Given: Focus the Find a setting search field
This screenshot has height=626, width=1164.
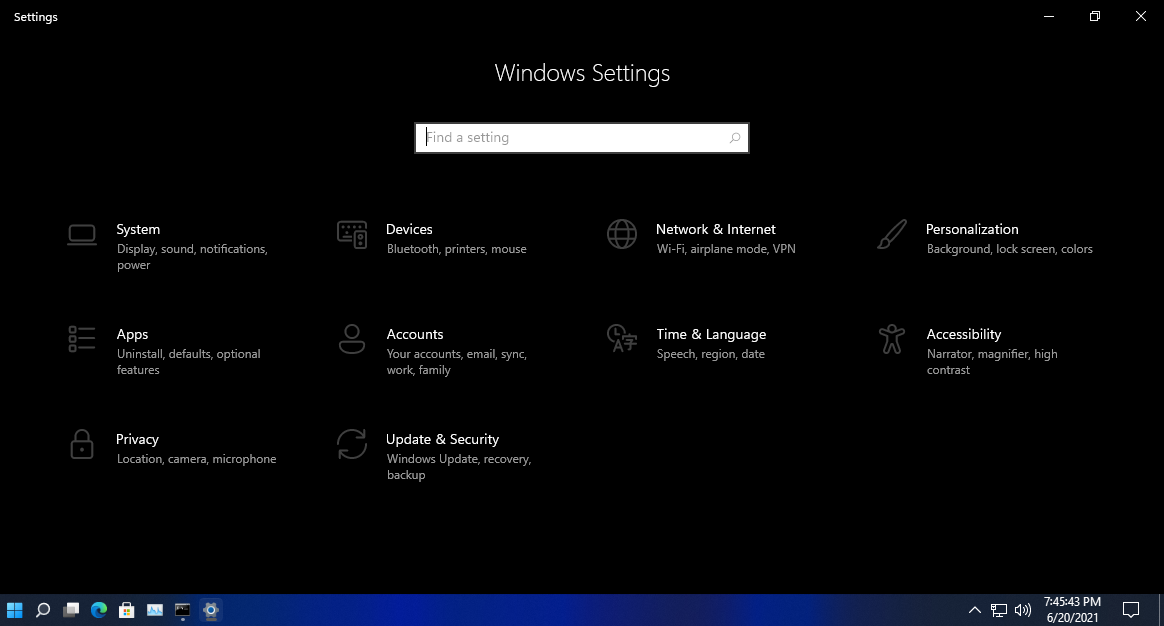Looking at the screenshot, I should 582,137.
